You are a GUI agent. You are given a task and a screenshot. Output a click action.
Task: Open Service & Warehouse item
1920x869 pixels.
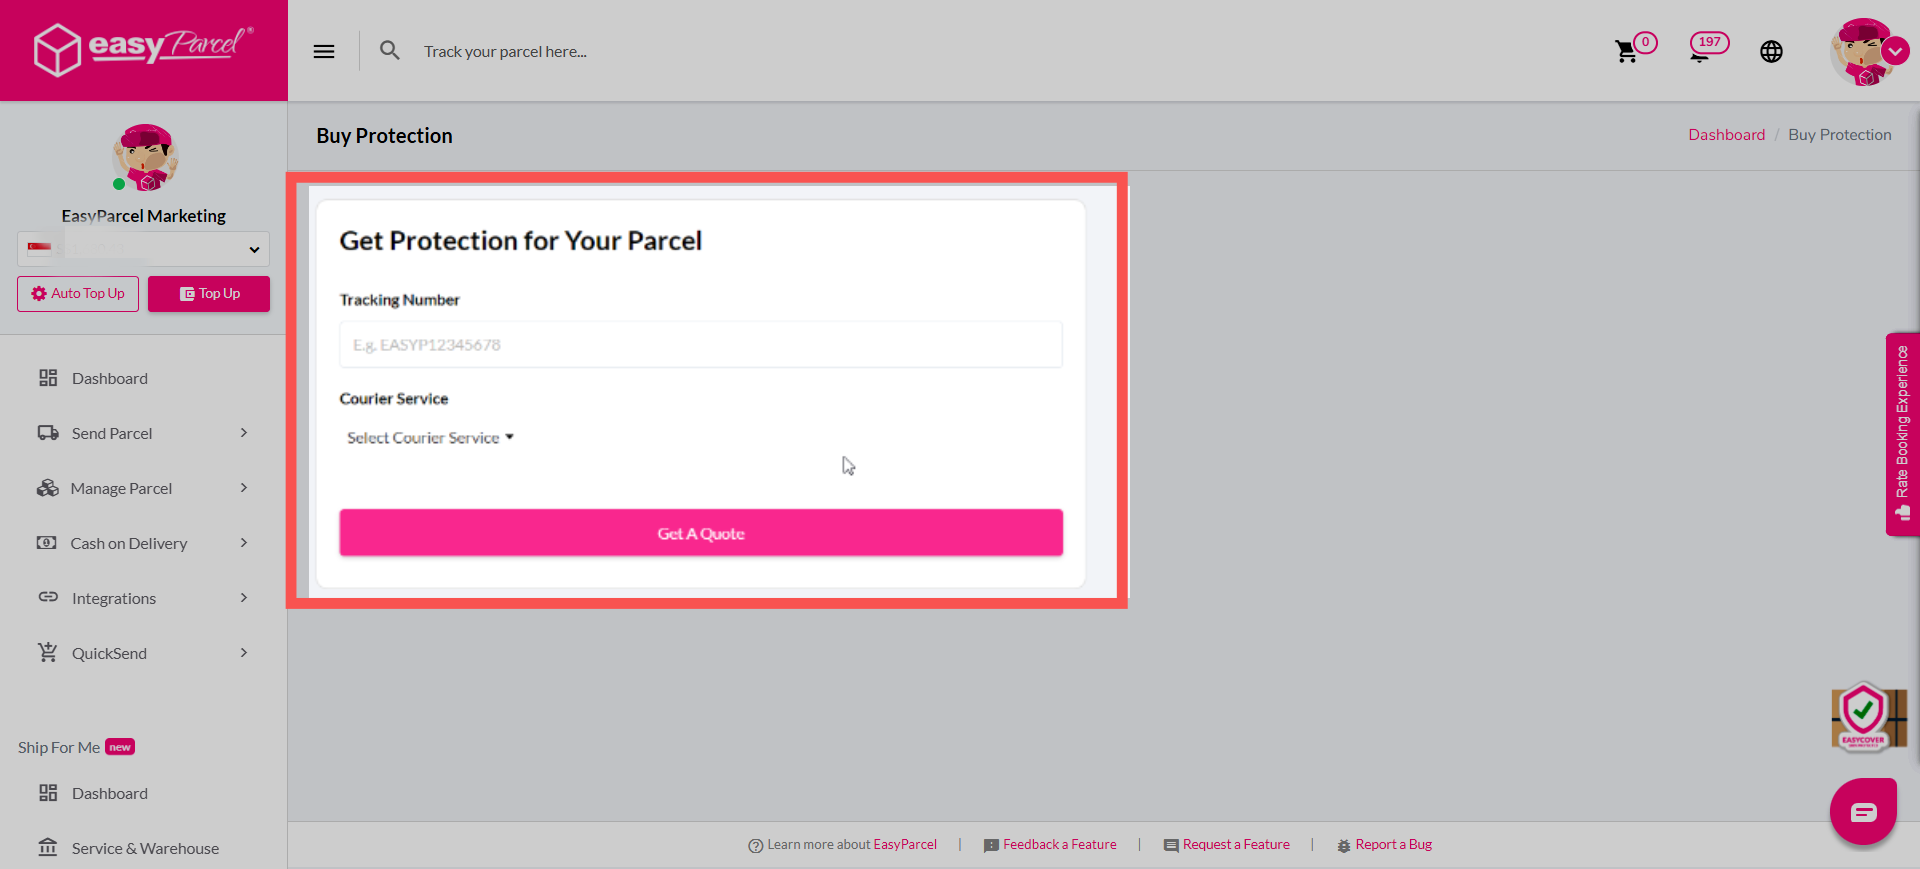pyautogui.click(x=145, y=848)
